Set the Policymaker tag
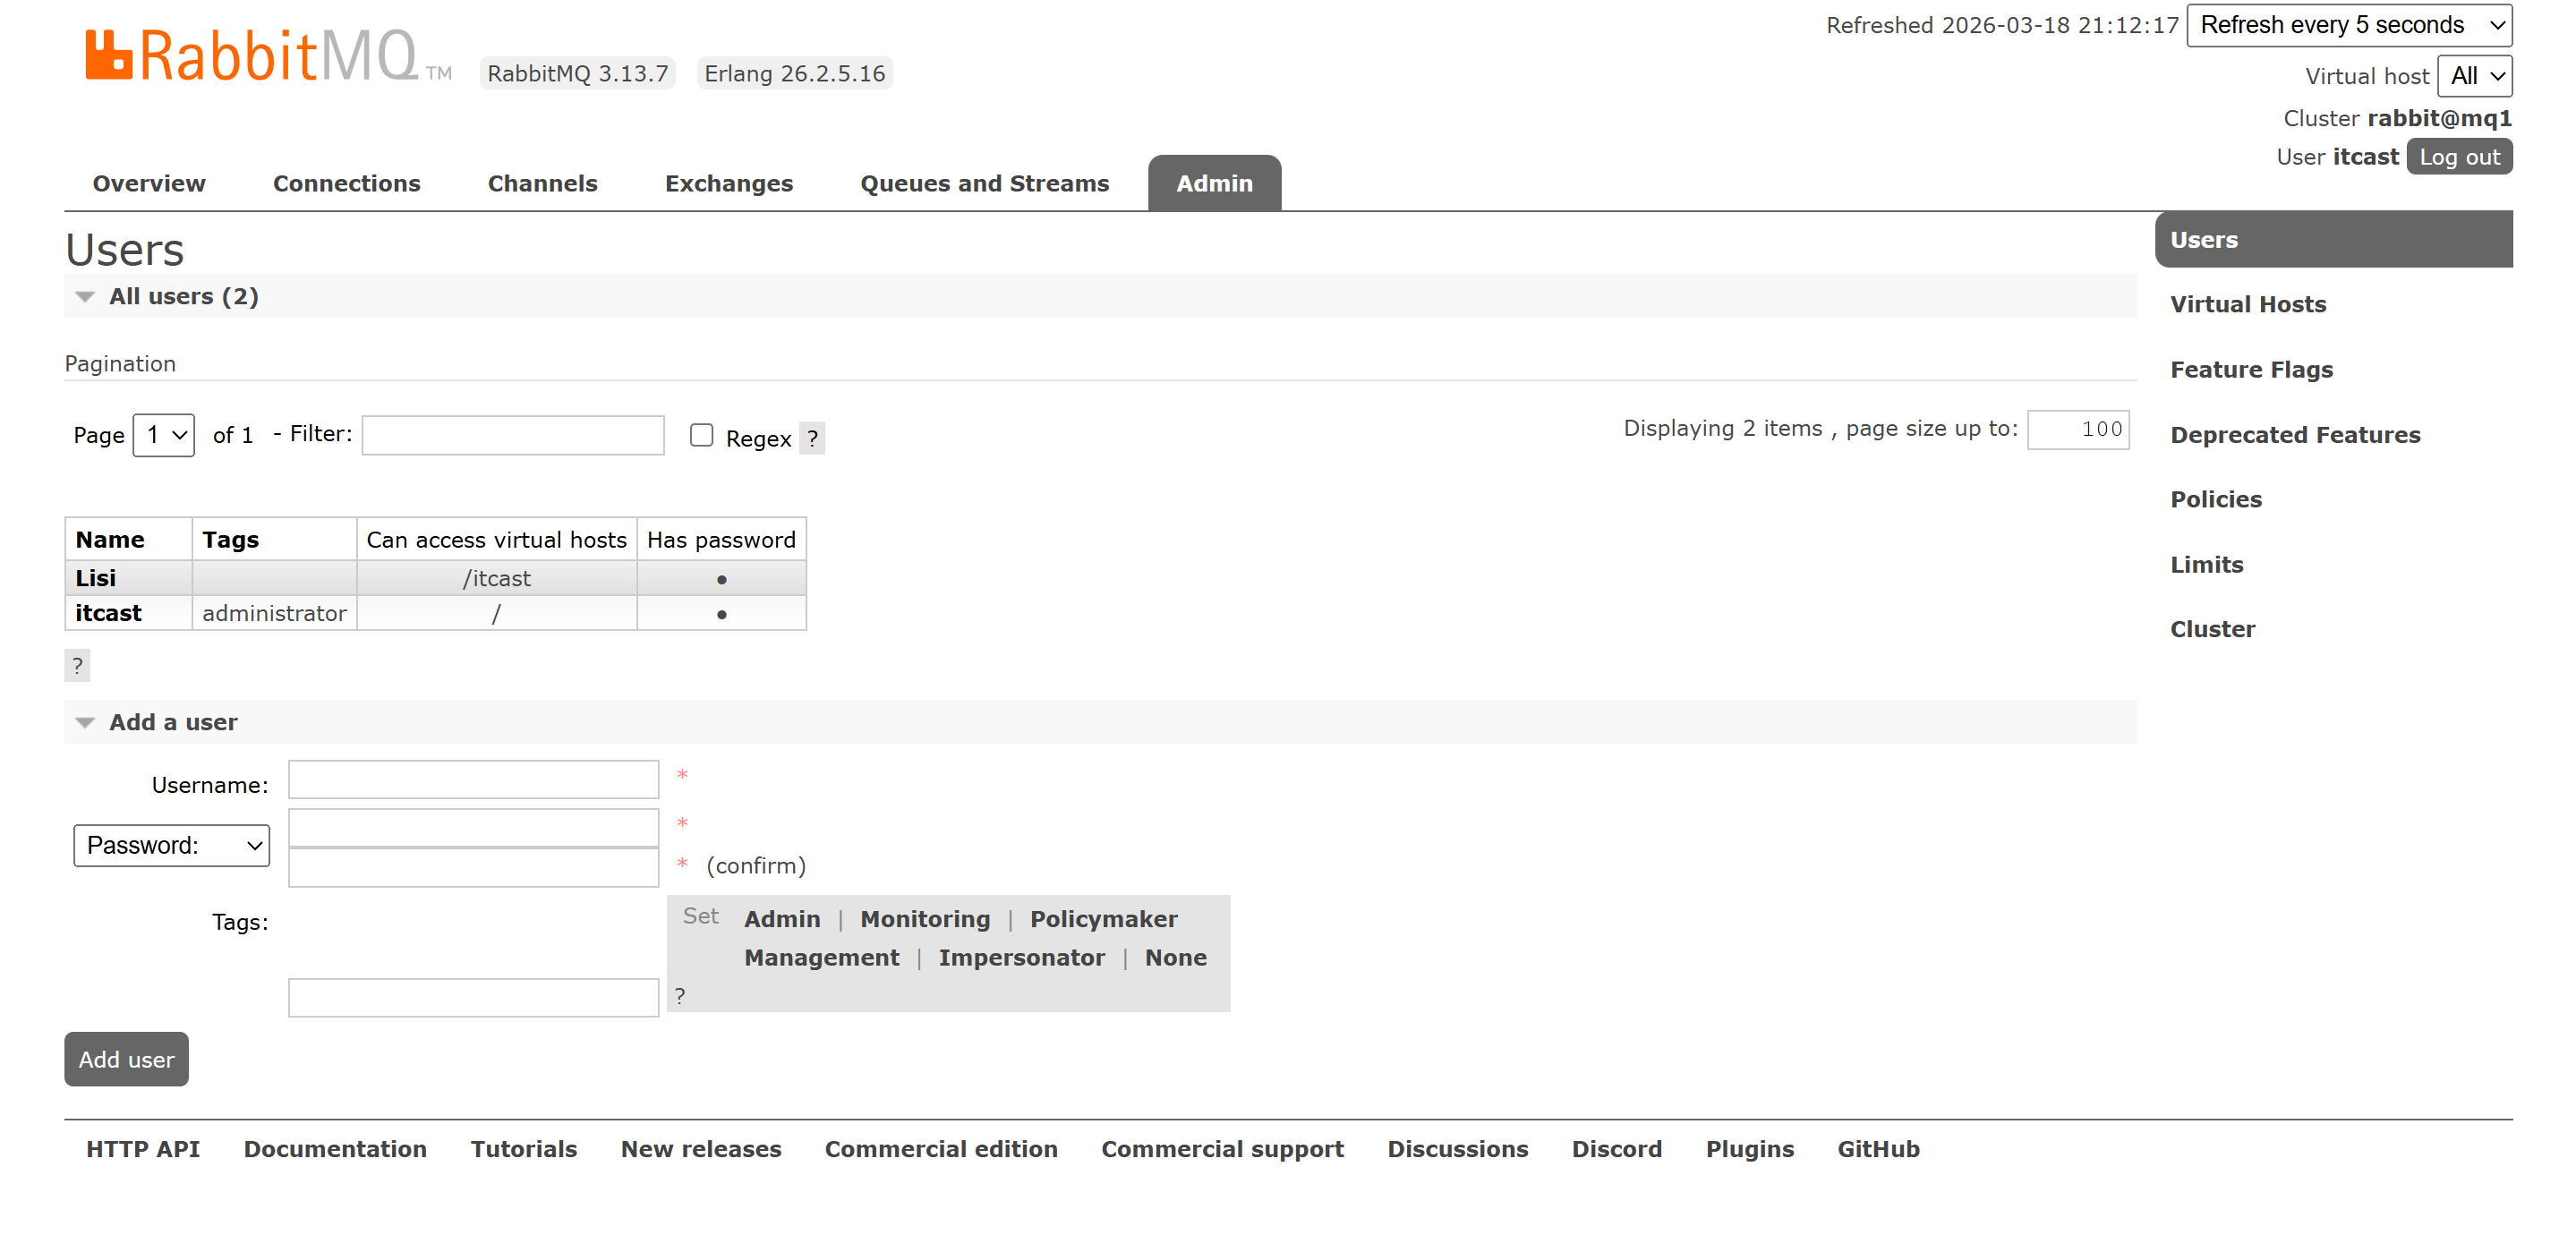2576x1235 pixels. coord(1104,919)
